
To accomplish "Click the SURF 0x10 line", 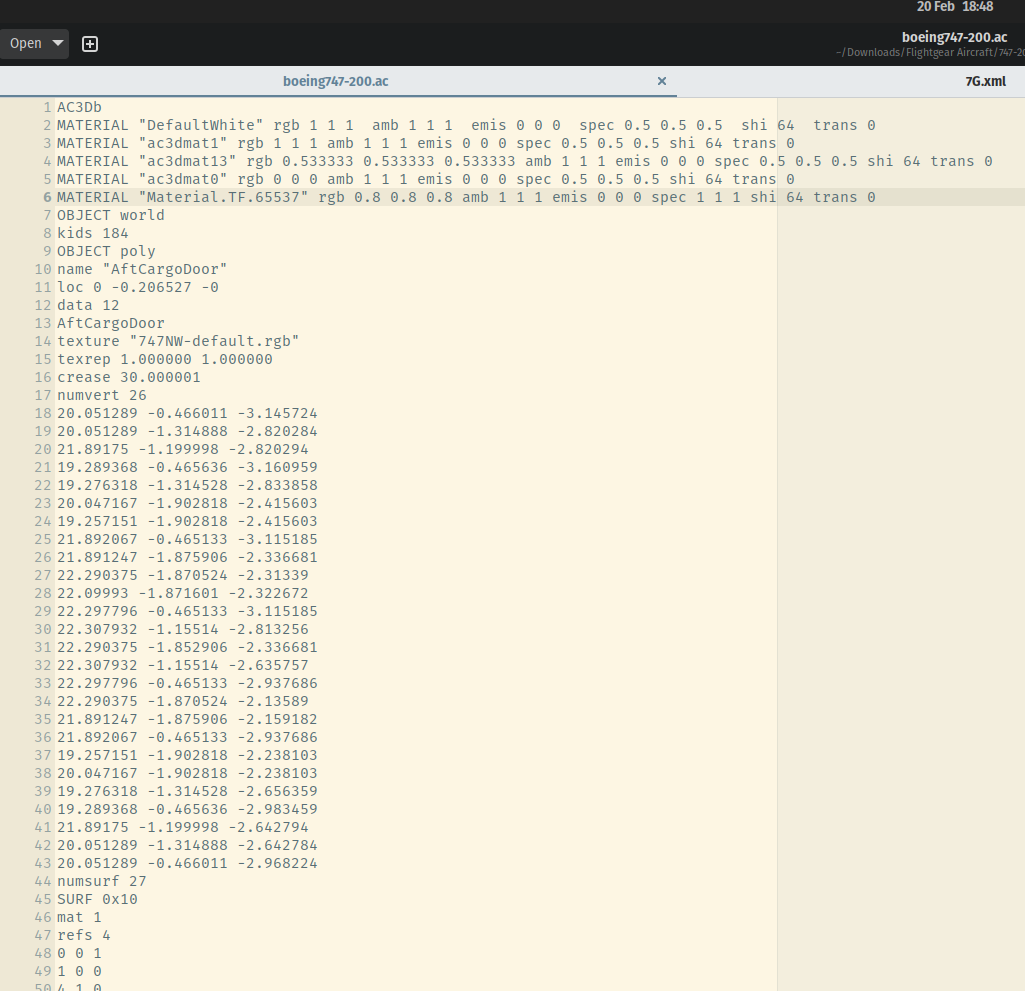I will 97,899.
